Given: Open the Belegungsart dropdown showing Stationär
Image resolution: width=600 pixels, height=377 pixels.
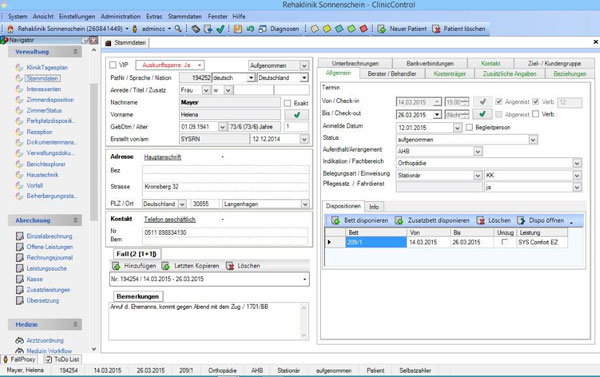Looking at the screenshot, I should [x=478, y=175].
